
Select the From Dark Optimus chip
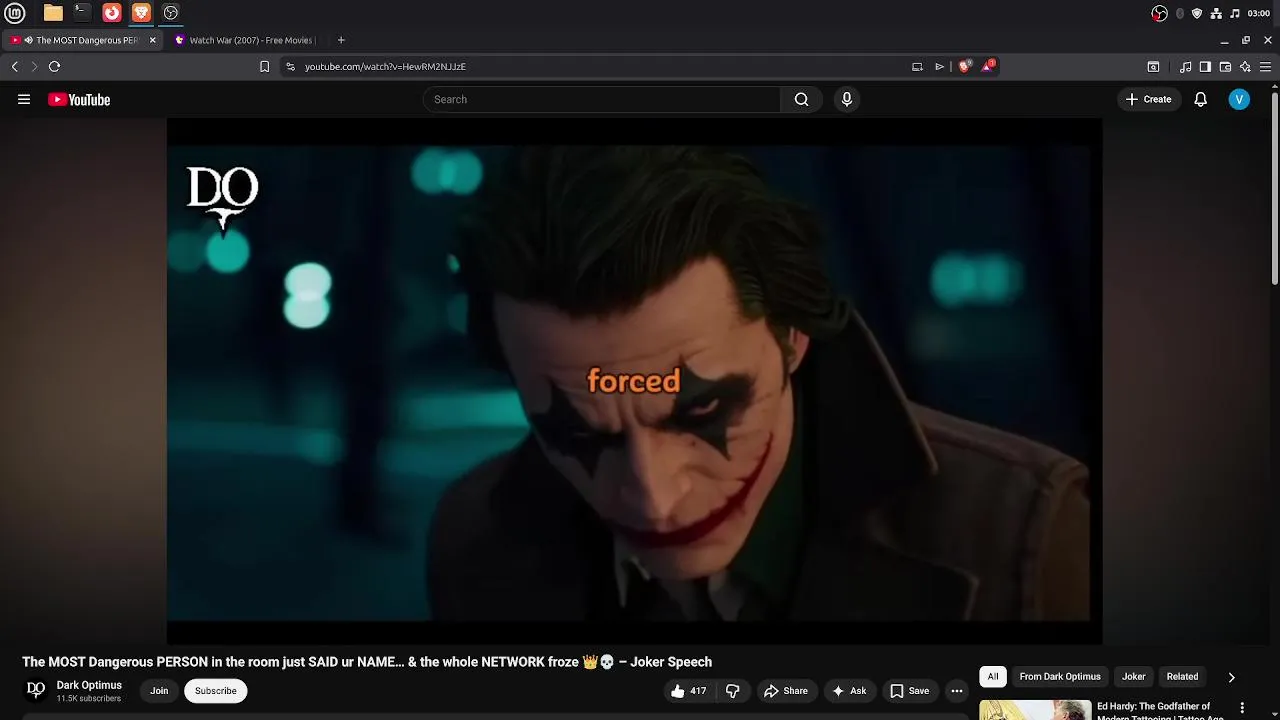(1060, 677)
